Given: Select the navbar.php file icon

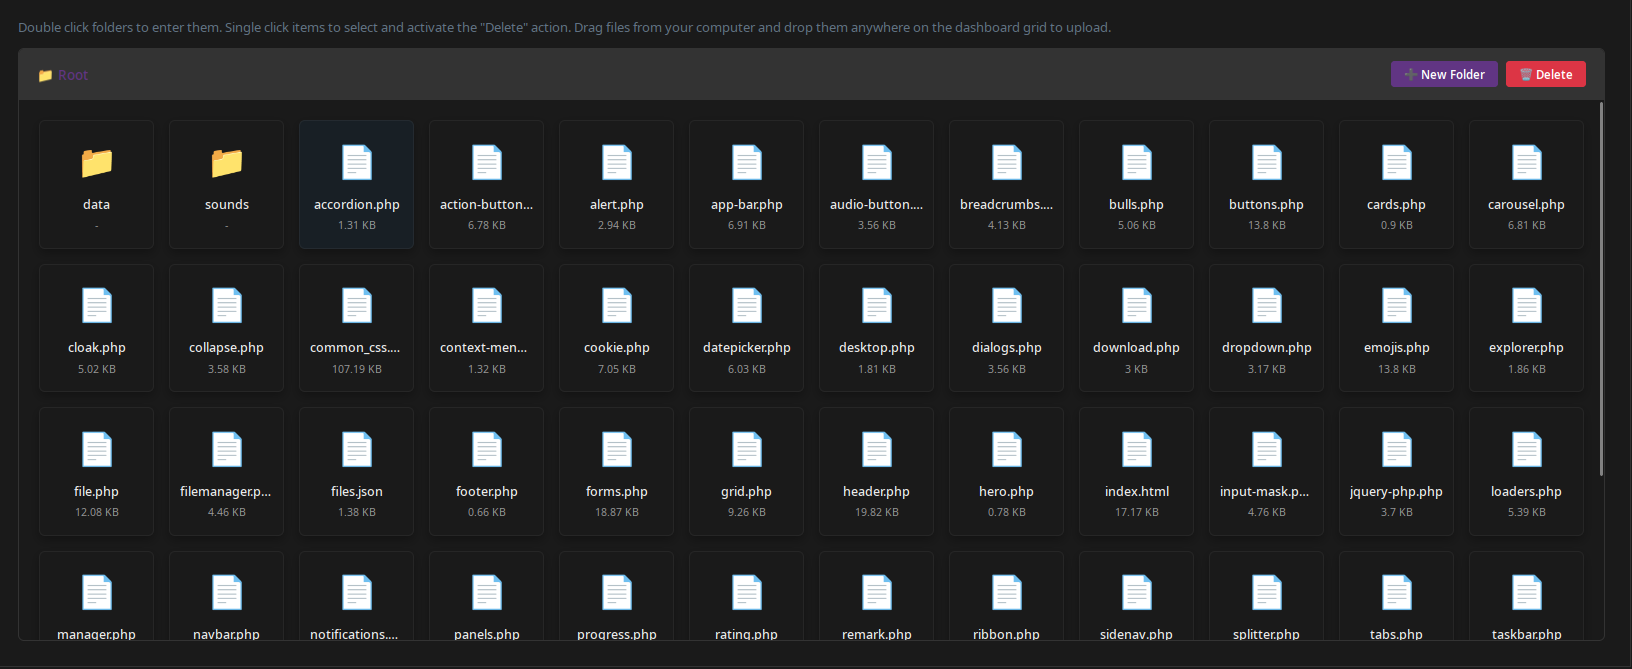Looking at the screenshot, I should coord(227,593).
